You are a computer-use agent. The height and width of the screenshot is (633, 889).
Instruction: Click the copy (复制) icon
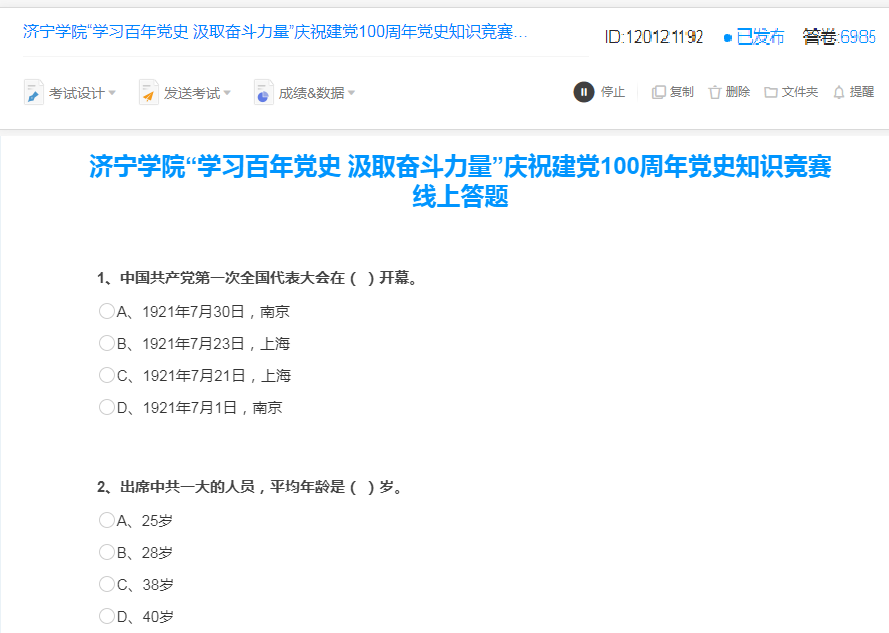pos(658,92)
